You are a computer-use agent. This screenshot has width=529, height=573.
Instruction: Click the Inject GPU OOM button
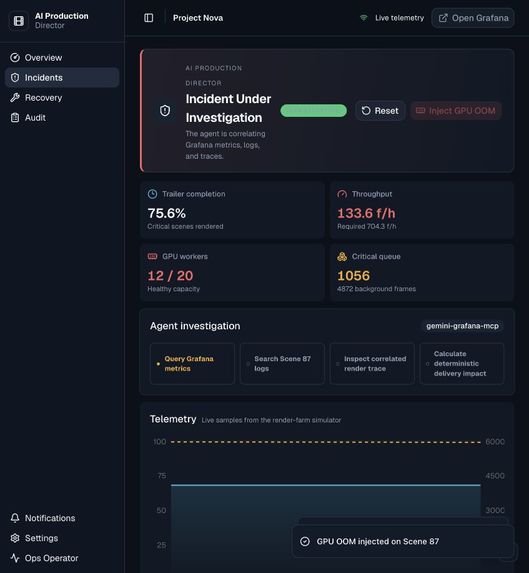click(x=456, y=111)
